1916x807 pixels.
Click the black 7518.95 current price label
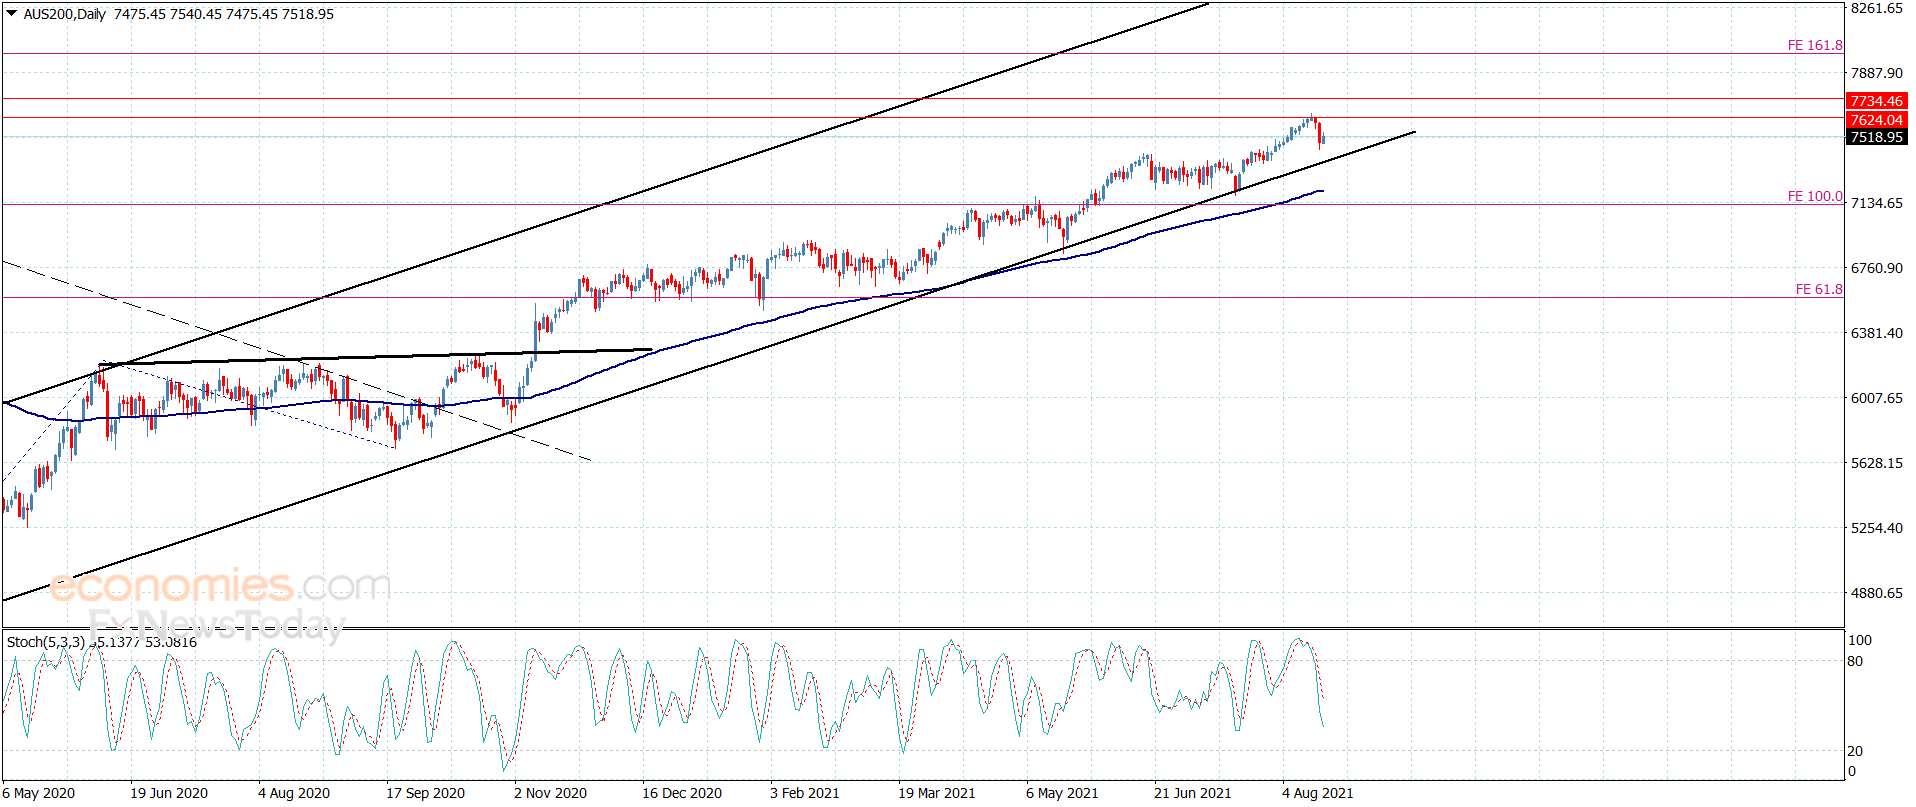coord(1876,137)
